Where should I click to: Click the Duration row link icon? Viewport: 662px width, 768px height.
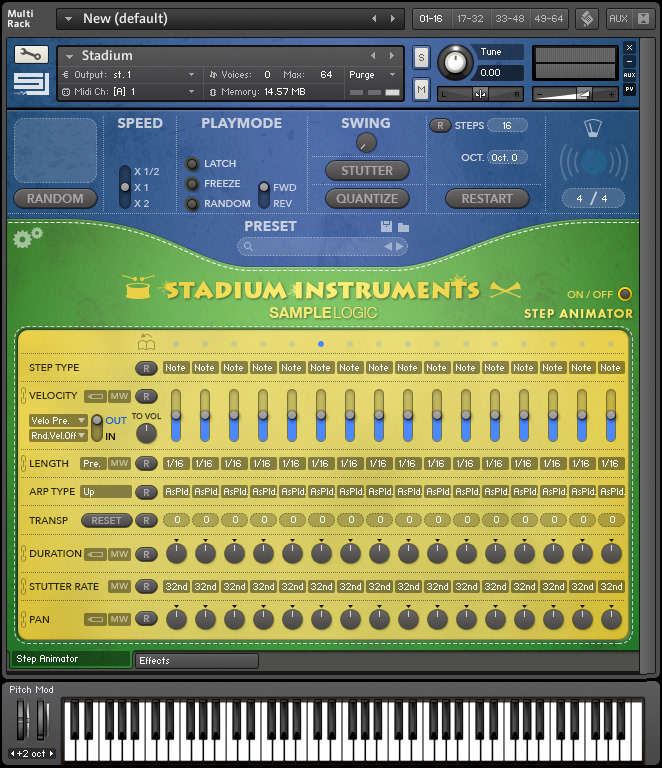pyautogui.click(x=23, y=553)
